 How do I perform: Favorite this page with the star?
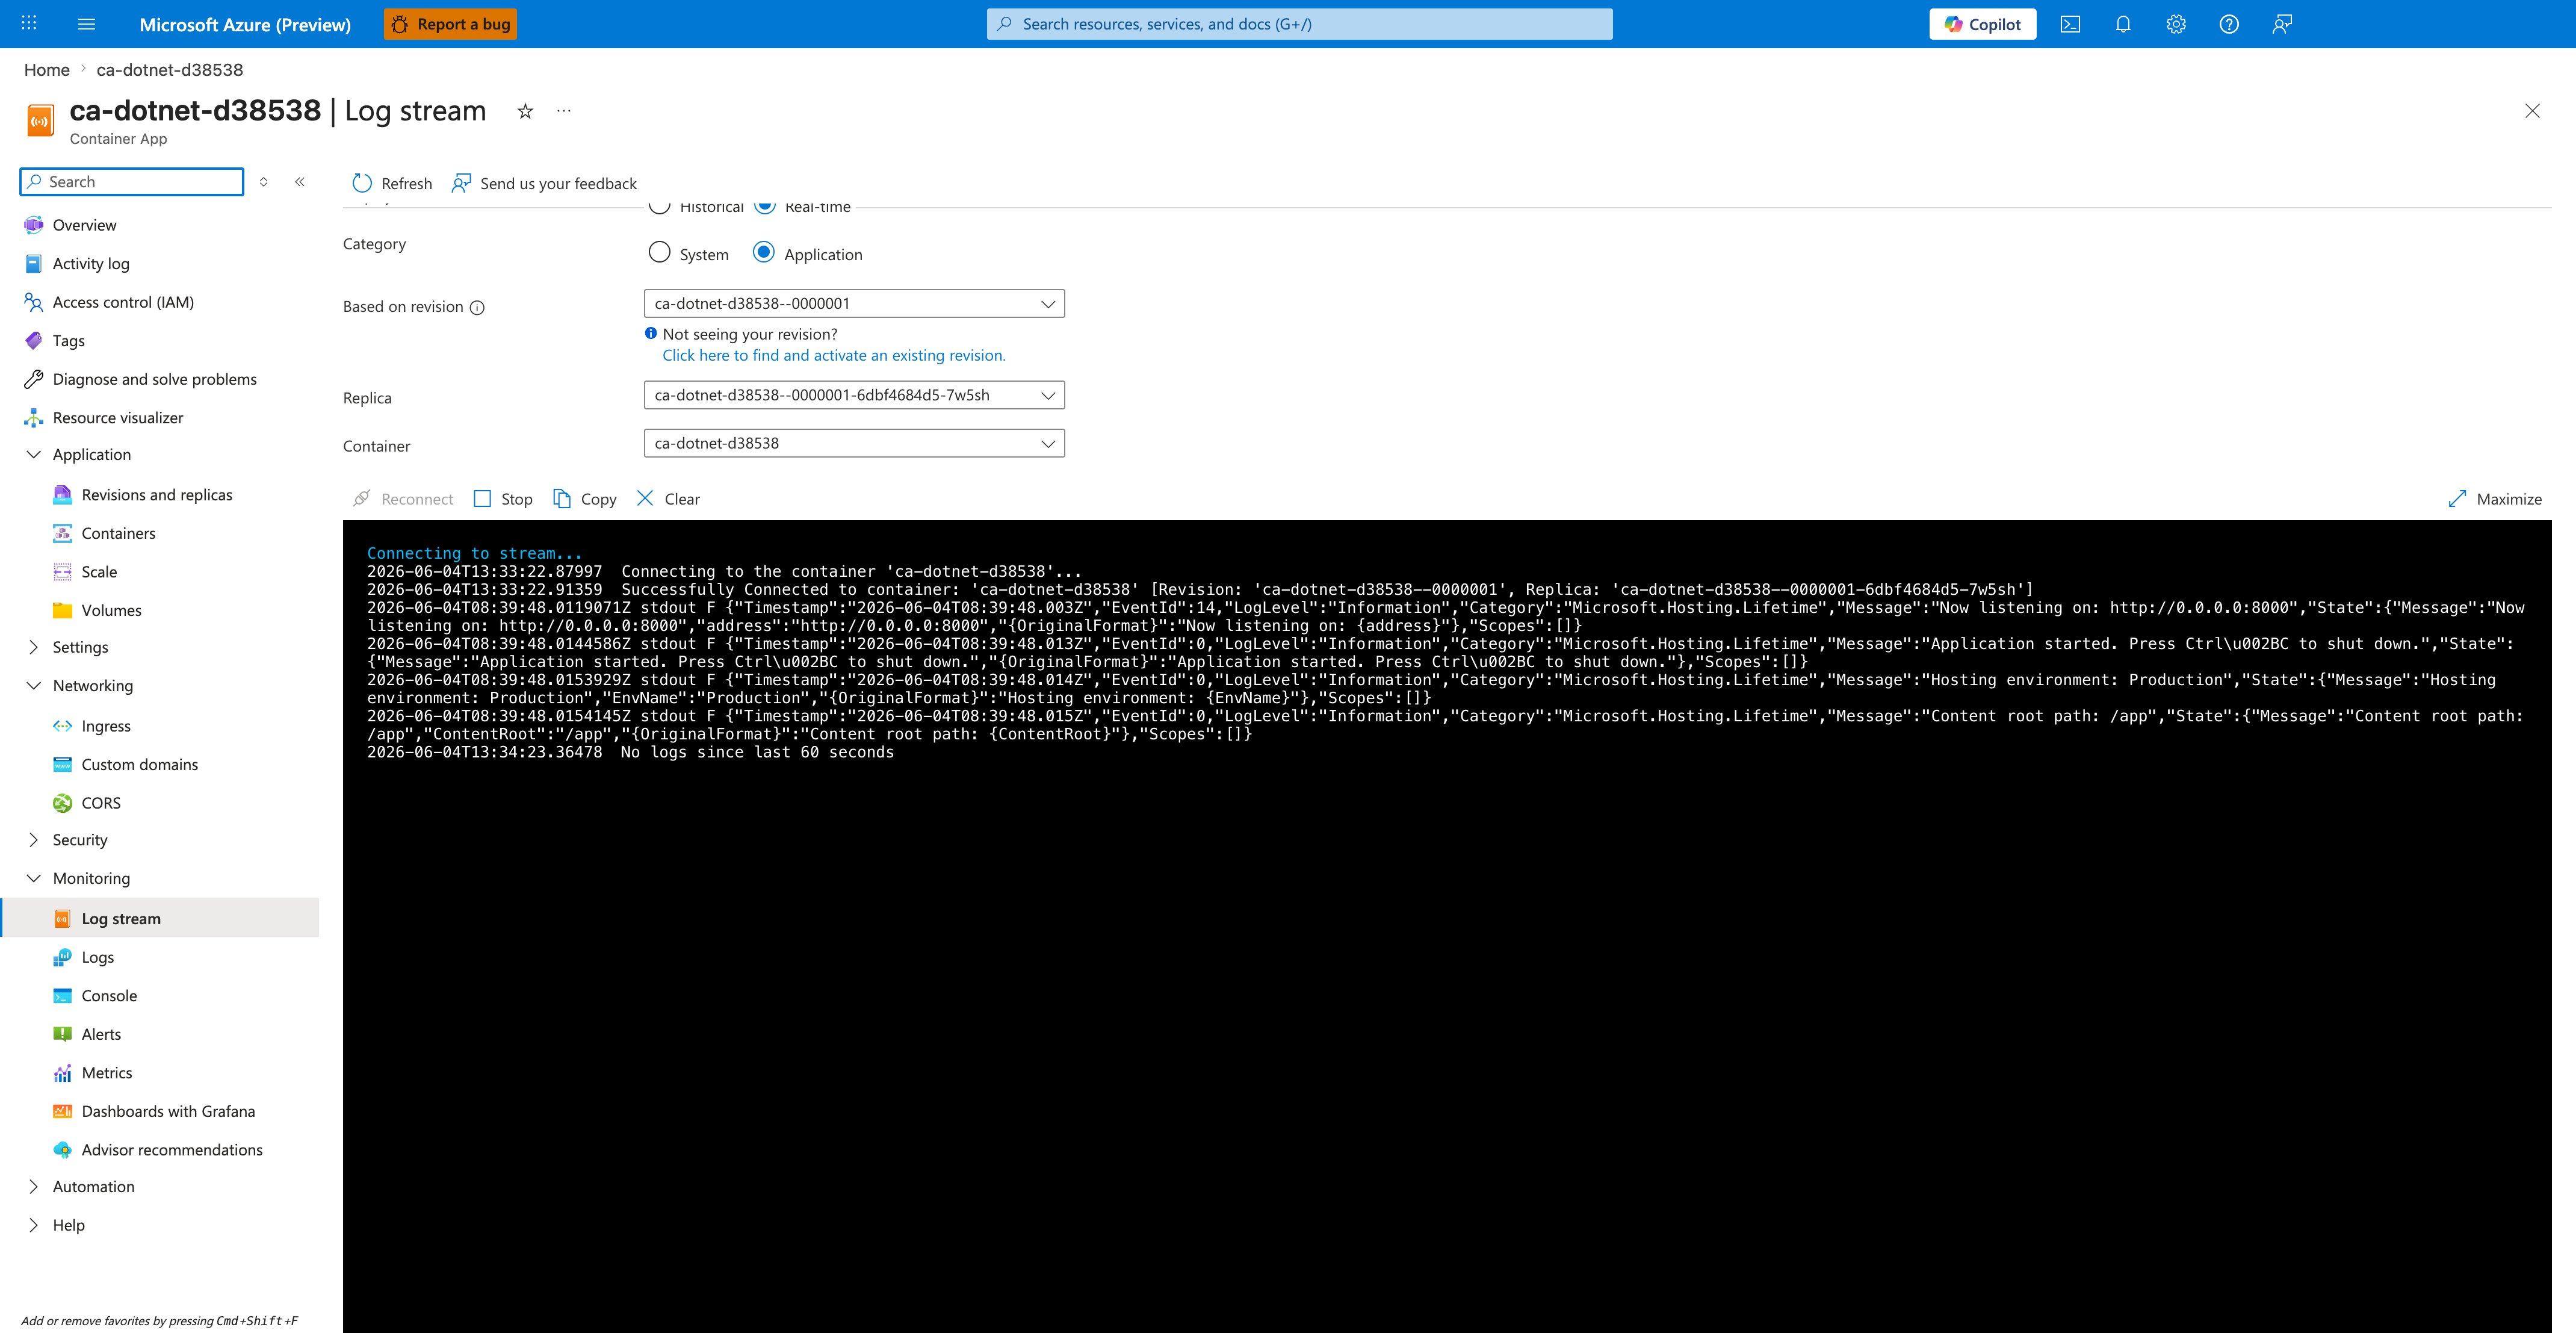point(525,111)
